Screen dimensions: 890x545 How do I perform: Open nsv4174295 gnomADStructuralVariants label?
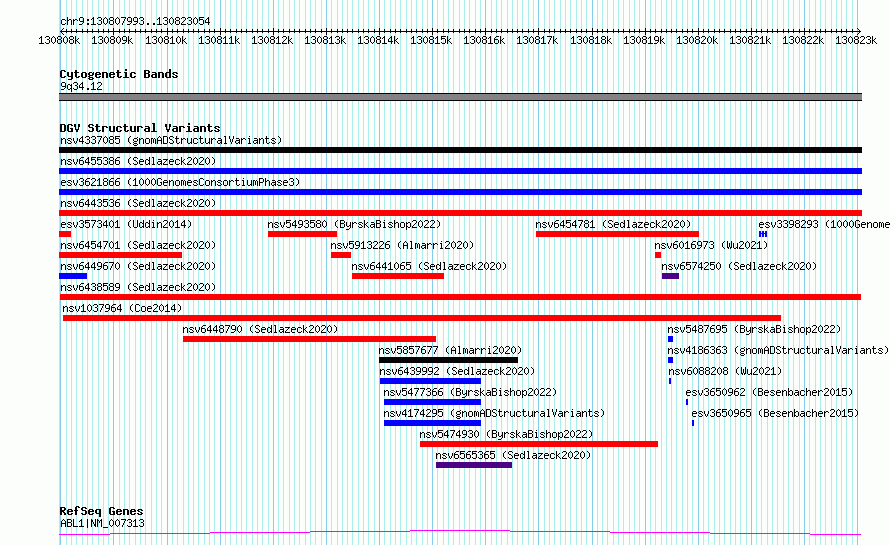coord(494,413)
